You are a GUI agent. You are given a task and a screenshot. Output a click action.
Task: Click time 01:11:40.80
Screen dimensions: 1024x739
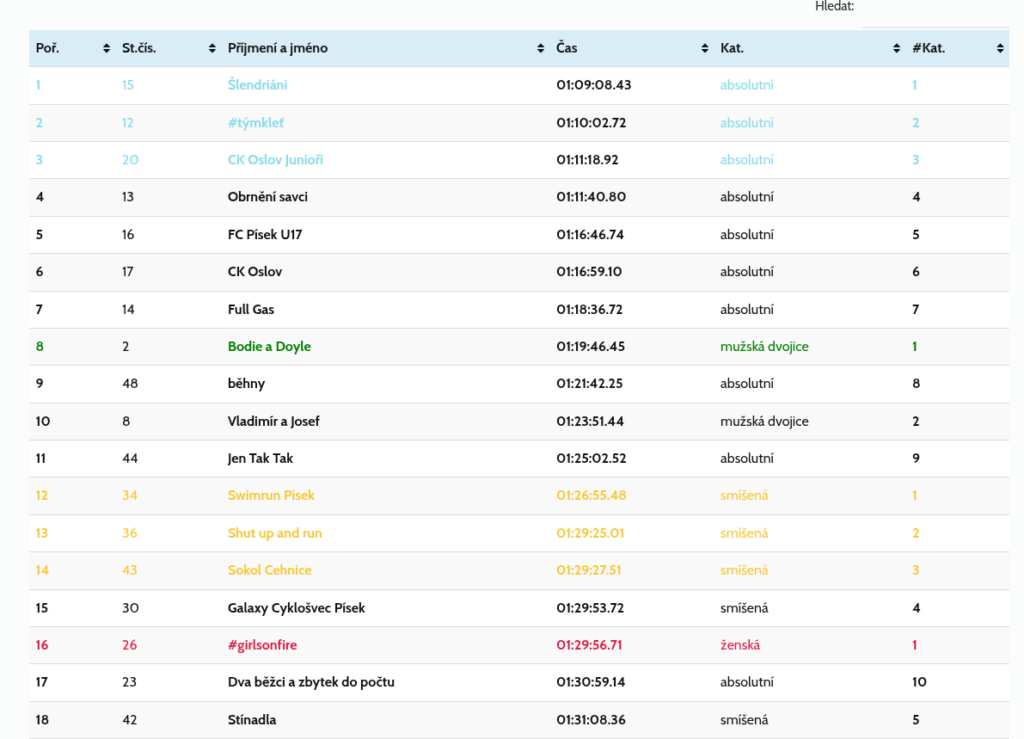[591, 197]
